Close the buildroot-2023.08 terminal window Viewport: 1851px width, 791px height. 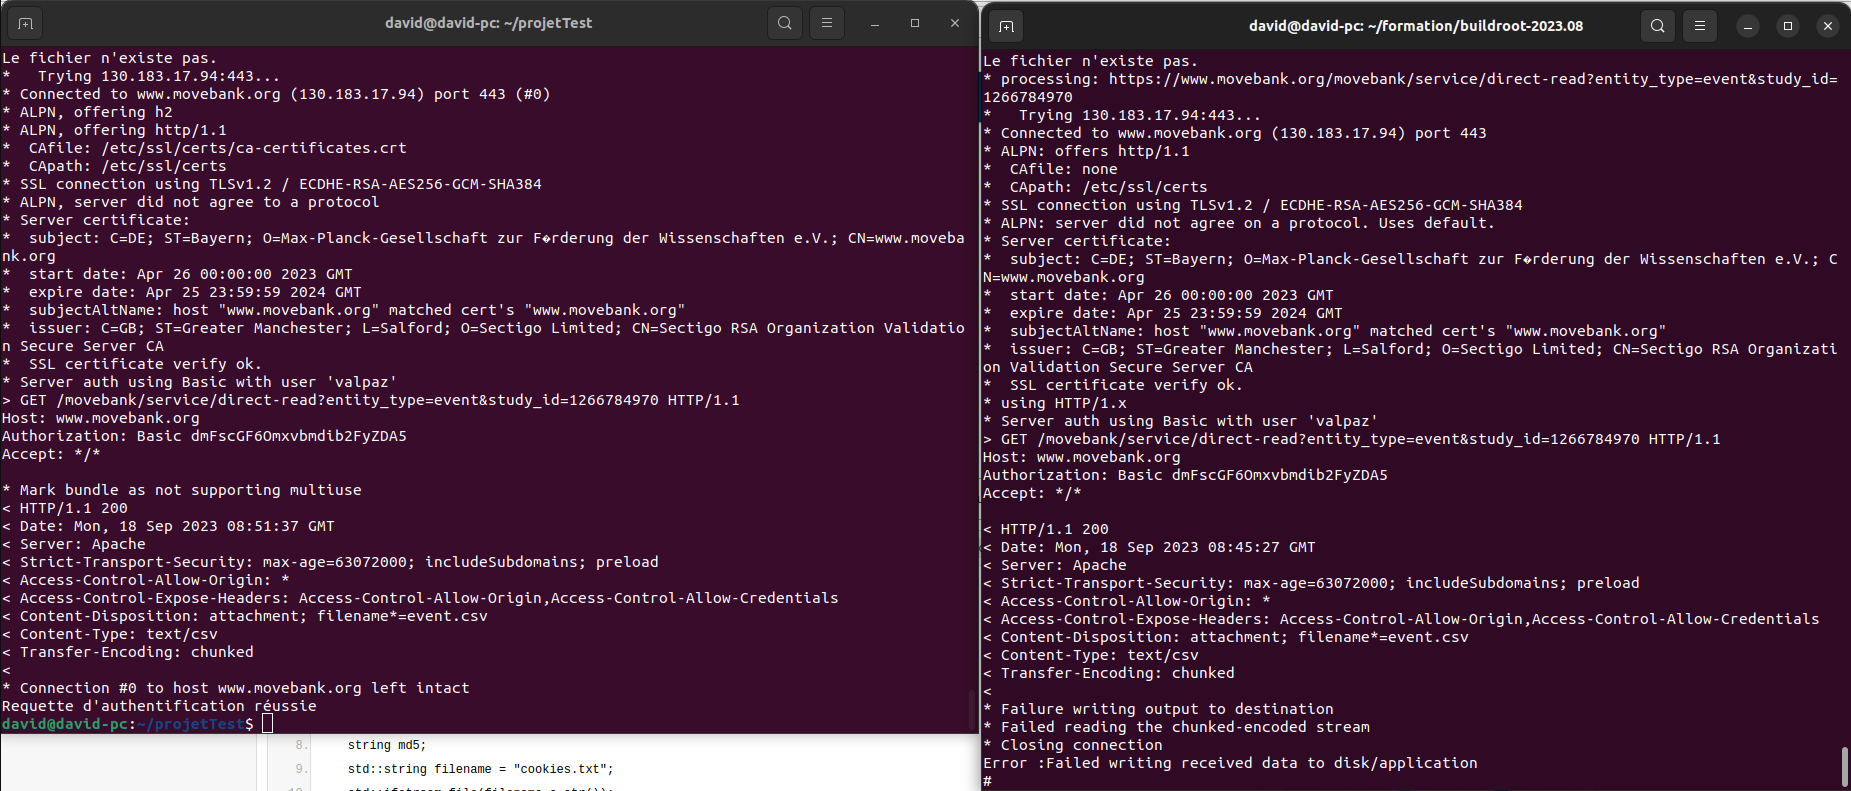[x=1828, y=26]
